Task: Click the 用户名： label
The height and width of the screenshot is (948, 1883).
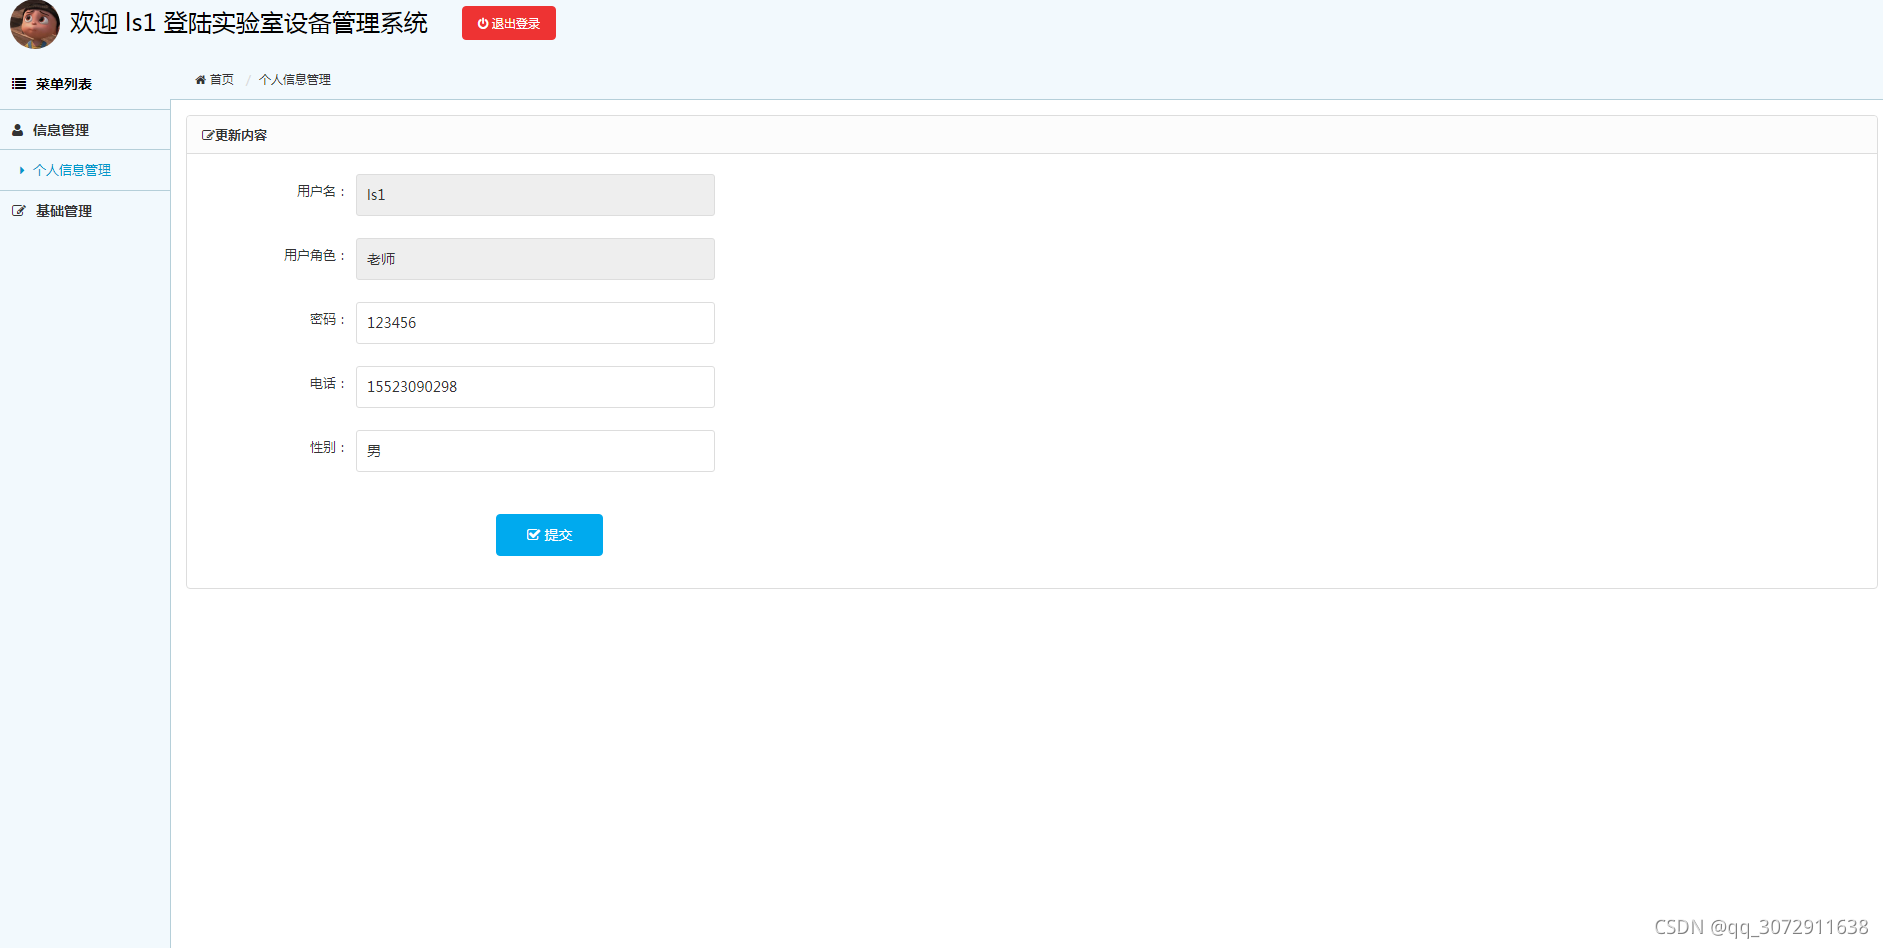Action: [x=322, y=191]
